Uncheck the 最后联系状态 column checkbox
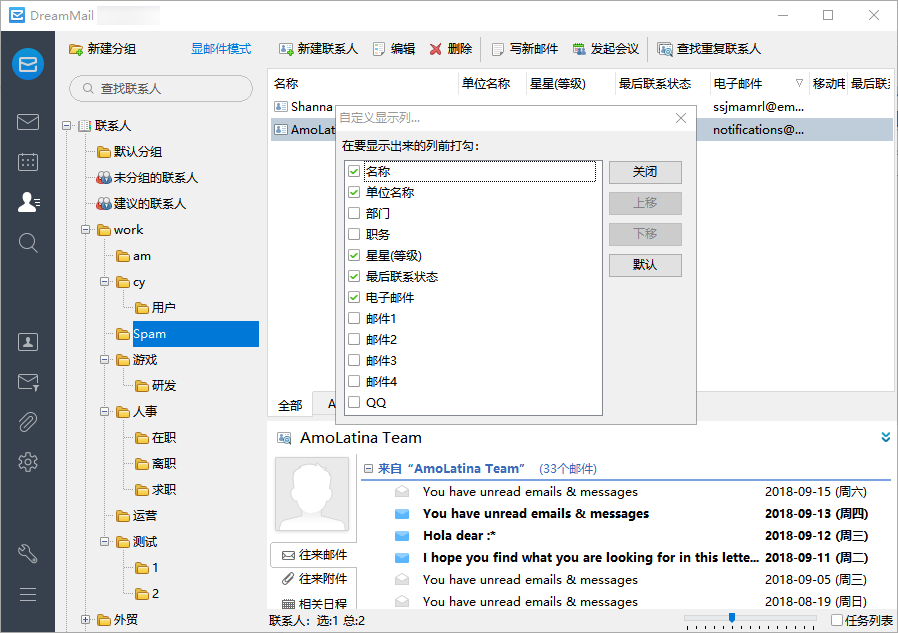This screenshot has height=633, width=898. click(354, 277)
